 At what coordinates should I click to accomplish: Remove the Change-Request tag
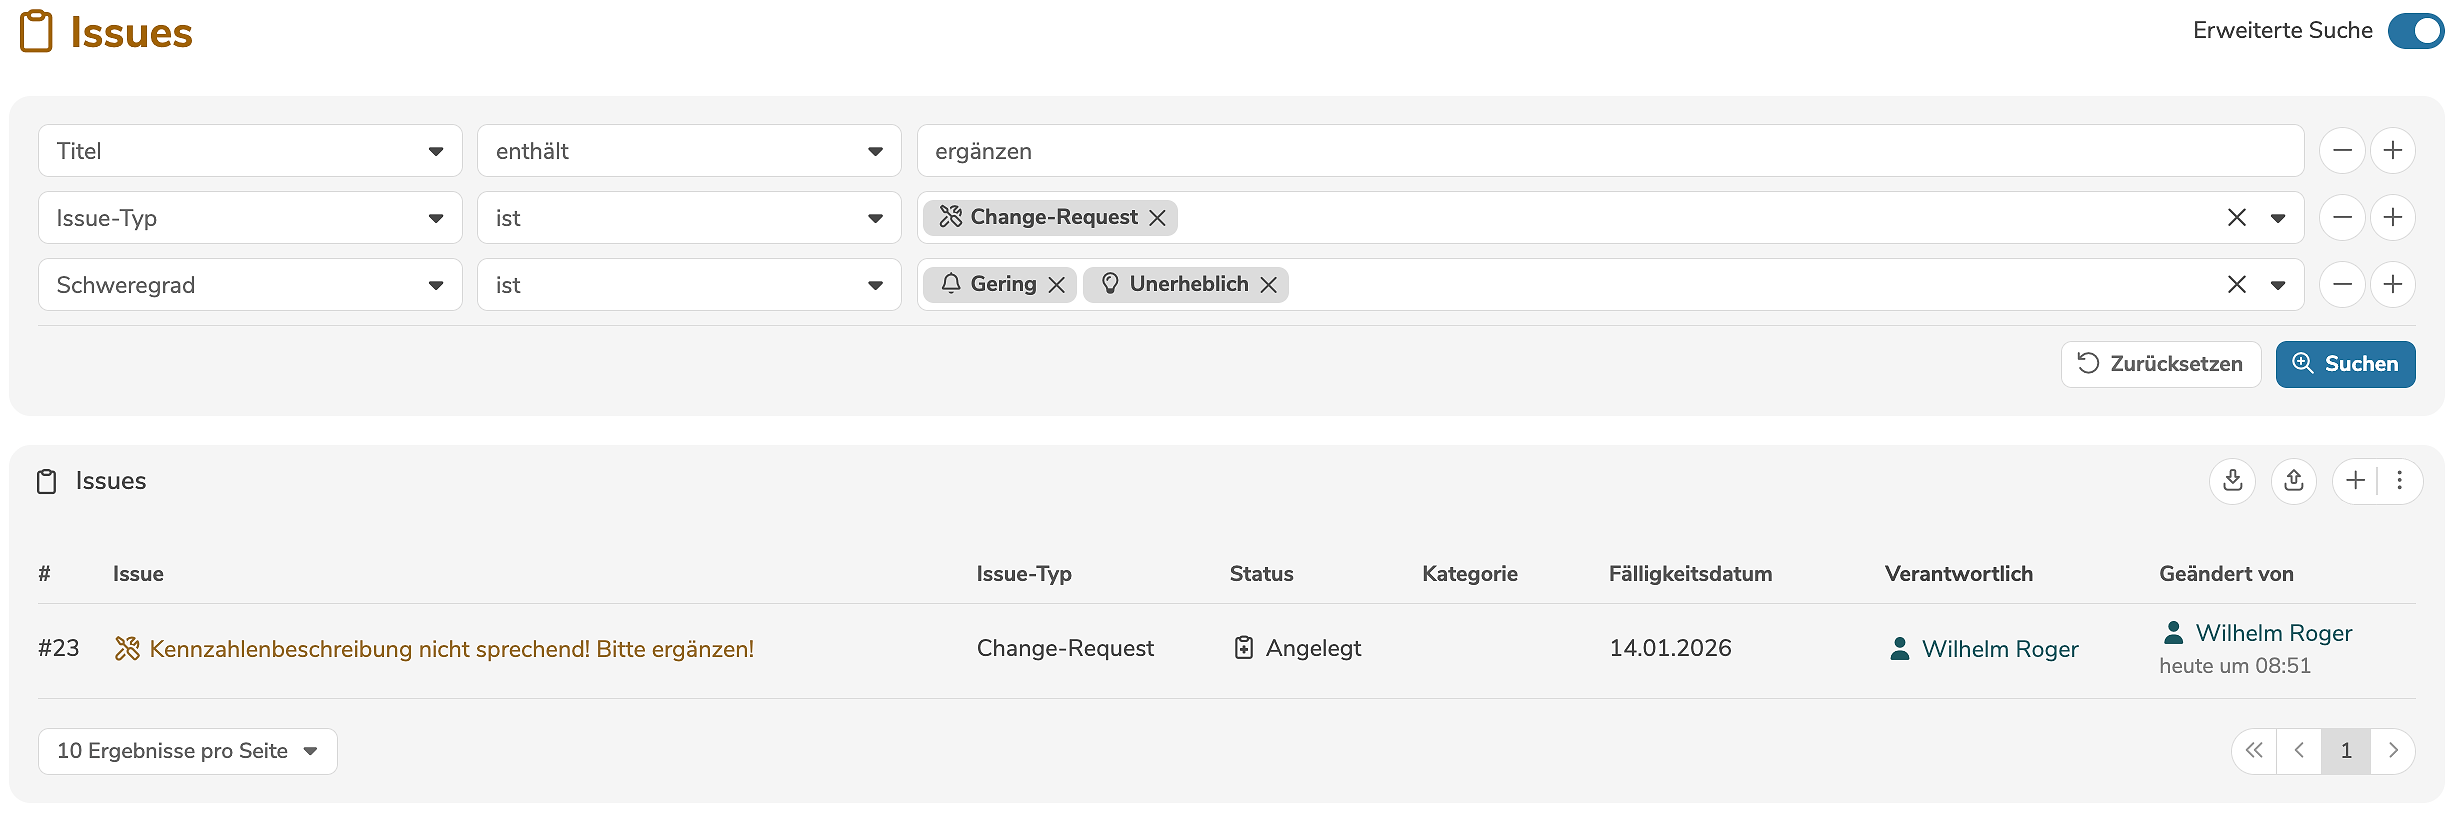coord(1158,218)
